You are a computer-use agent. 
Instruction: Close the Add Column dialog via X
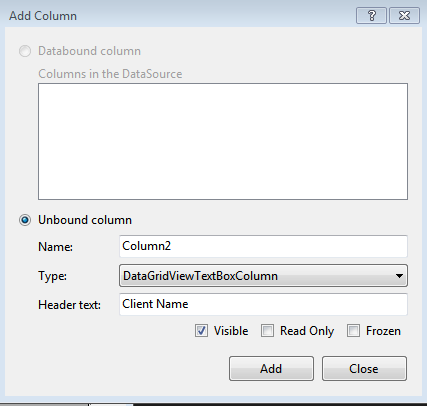coord(404,16)
